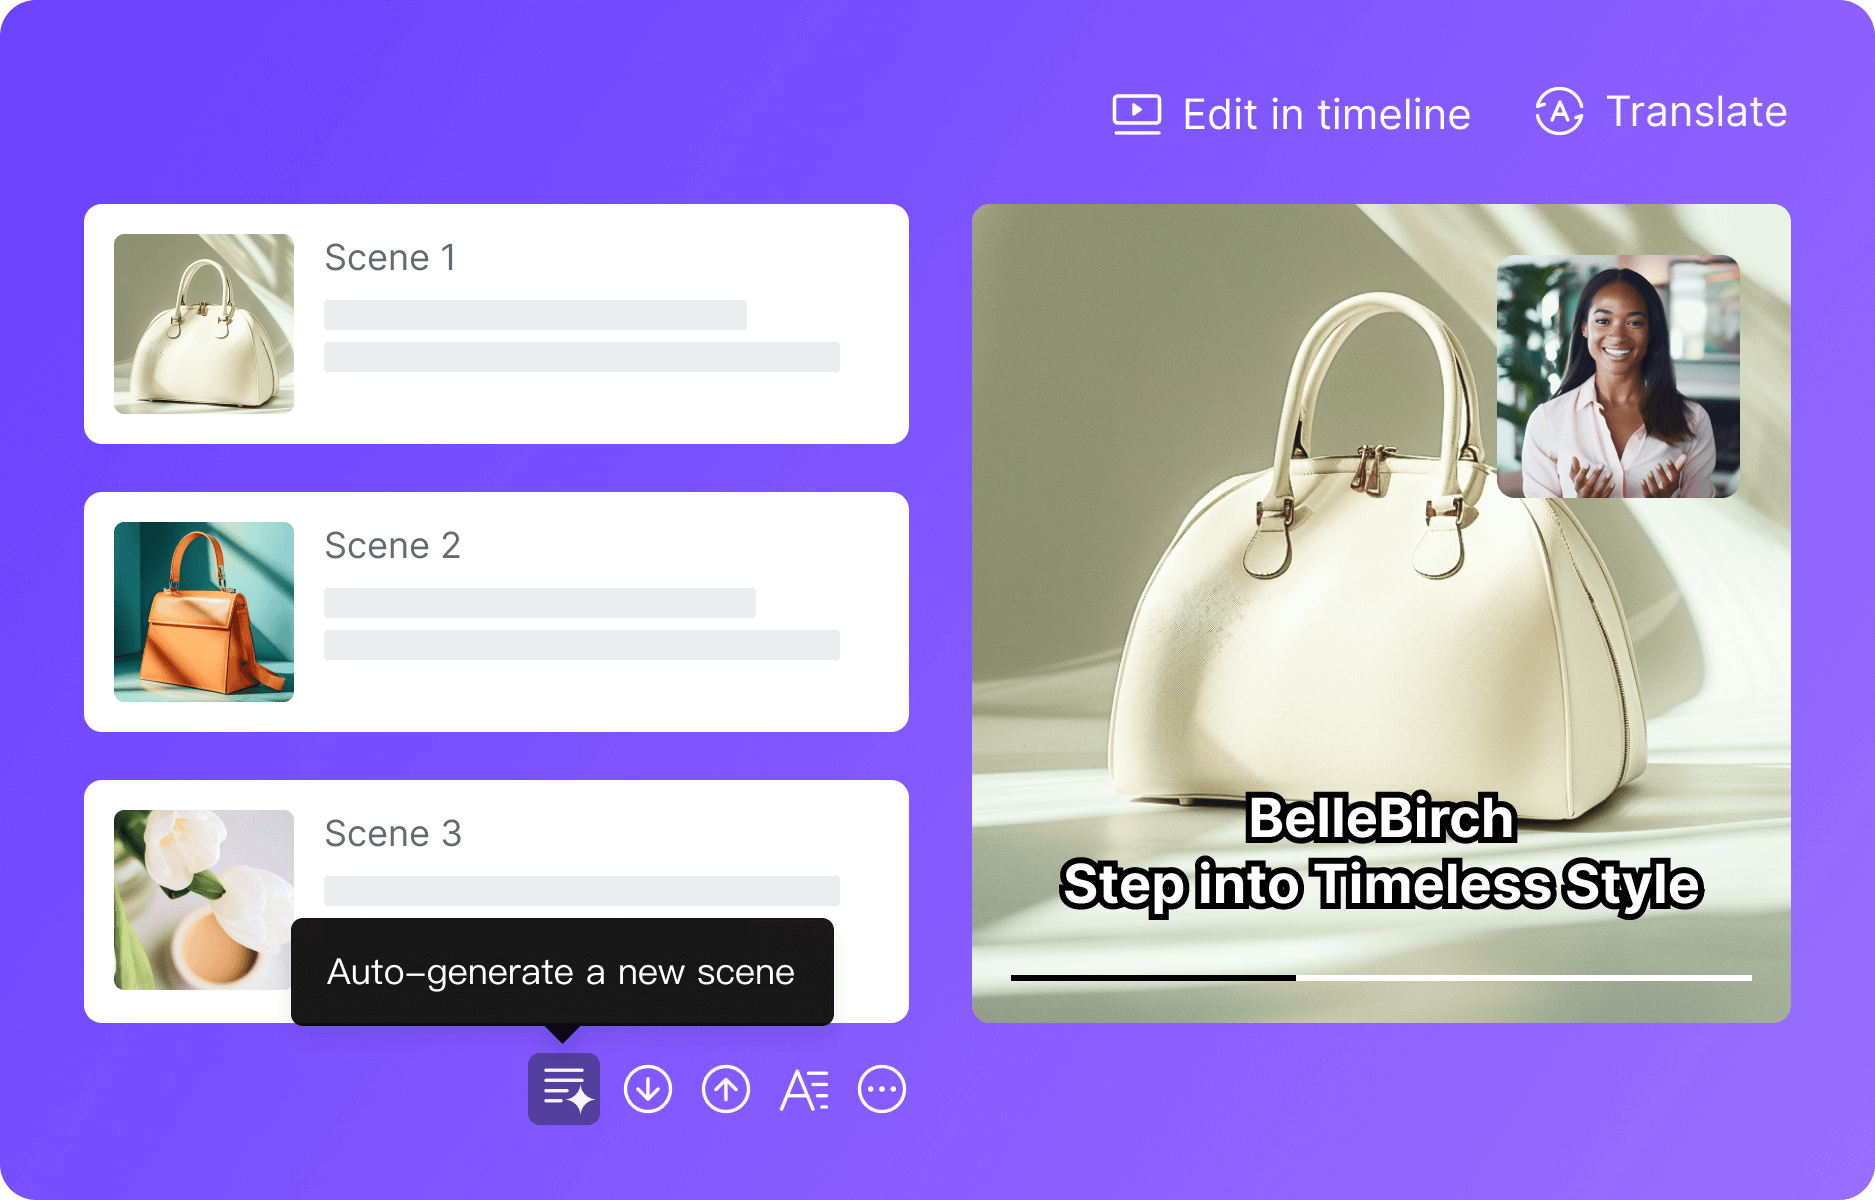Select the white handbag thumbnail in Scene 1
The image size is (1875, 1200).
204,324
